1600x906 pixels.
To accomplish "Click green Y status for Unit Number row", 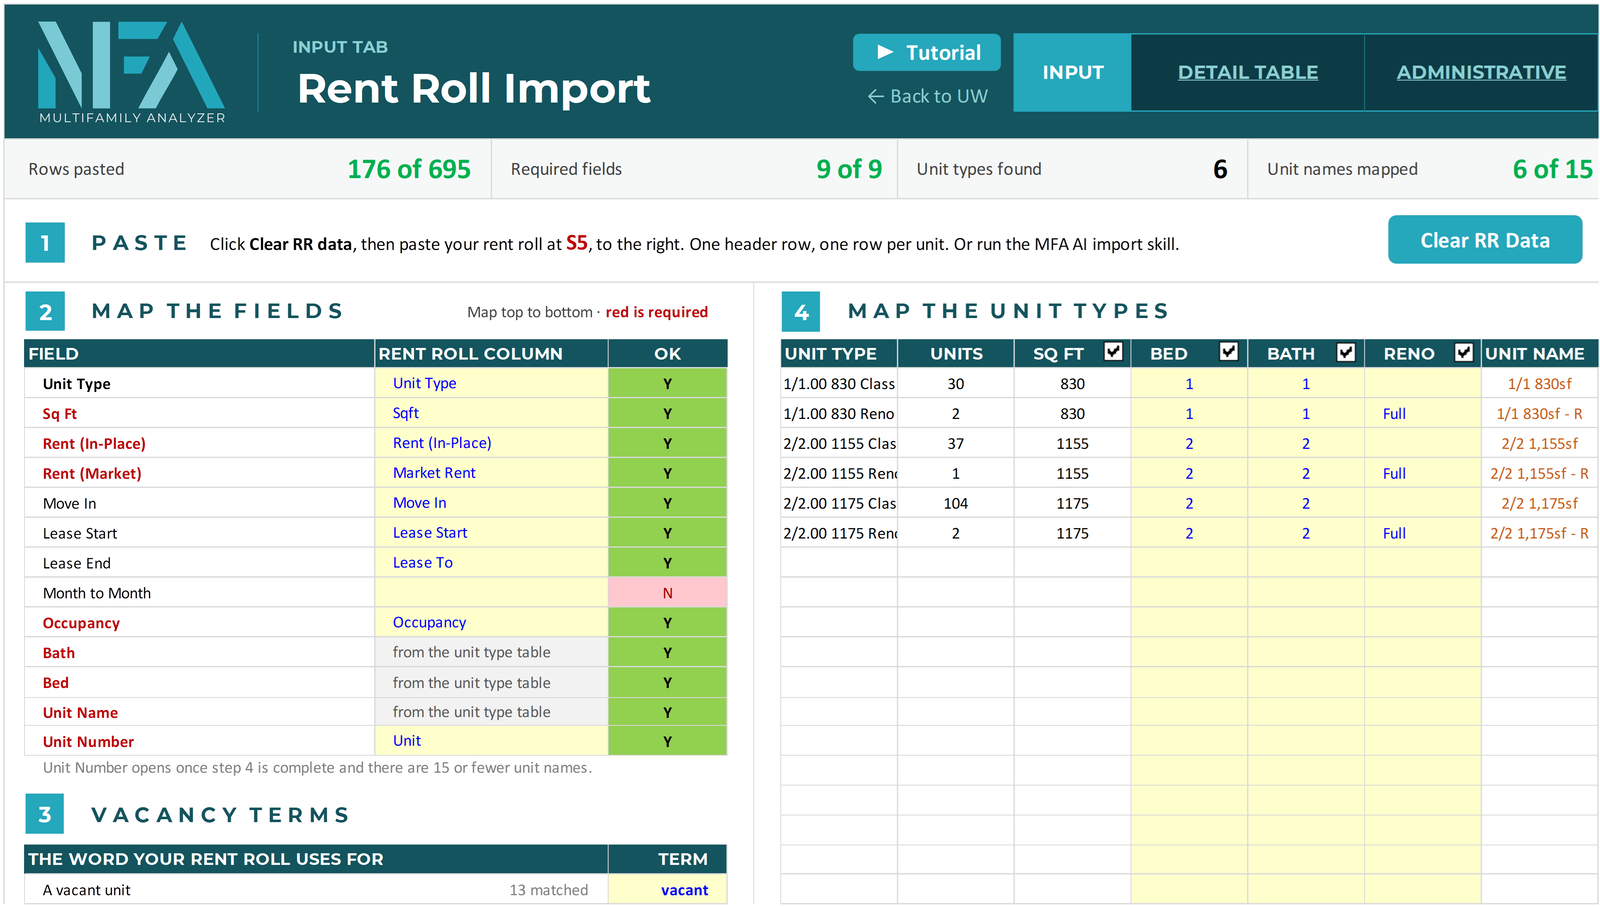I will coord(667,741).
